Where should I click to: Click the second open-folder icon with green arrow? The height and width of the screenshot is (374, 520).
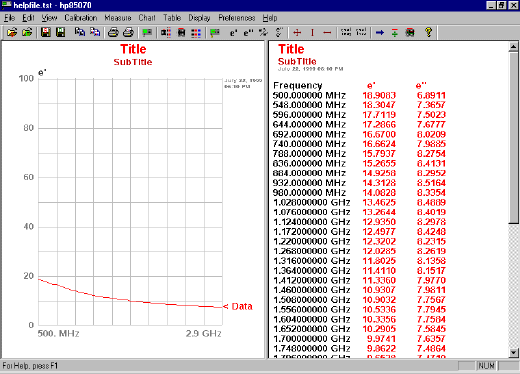[27, 32]
